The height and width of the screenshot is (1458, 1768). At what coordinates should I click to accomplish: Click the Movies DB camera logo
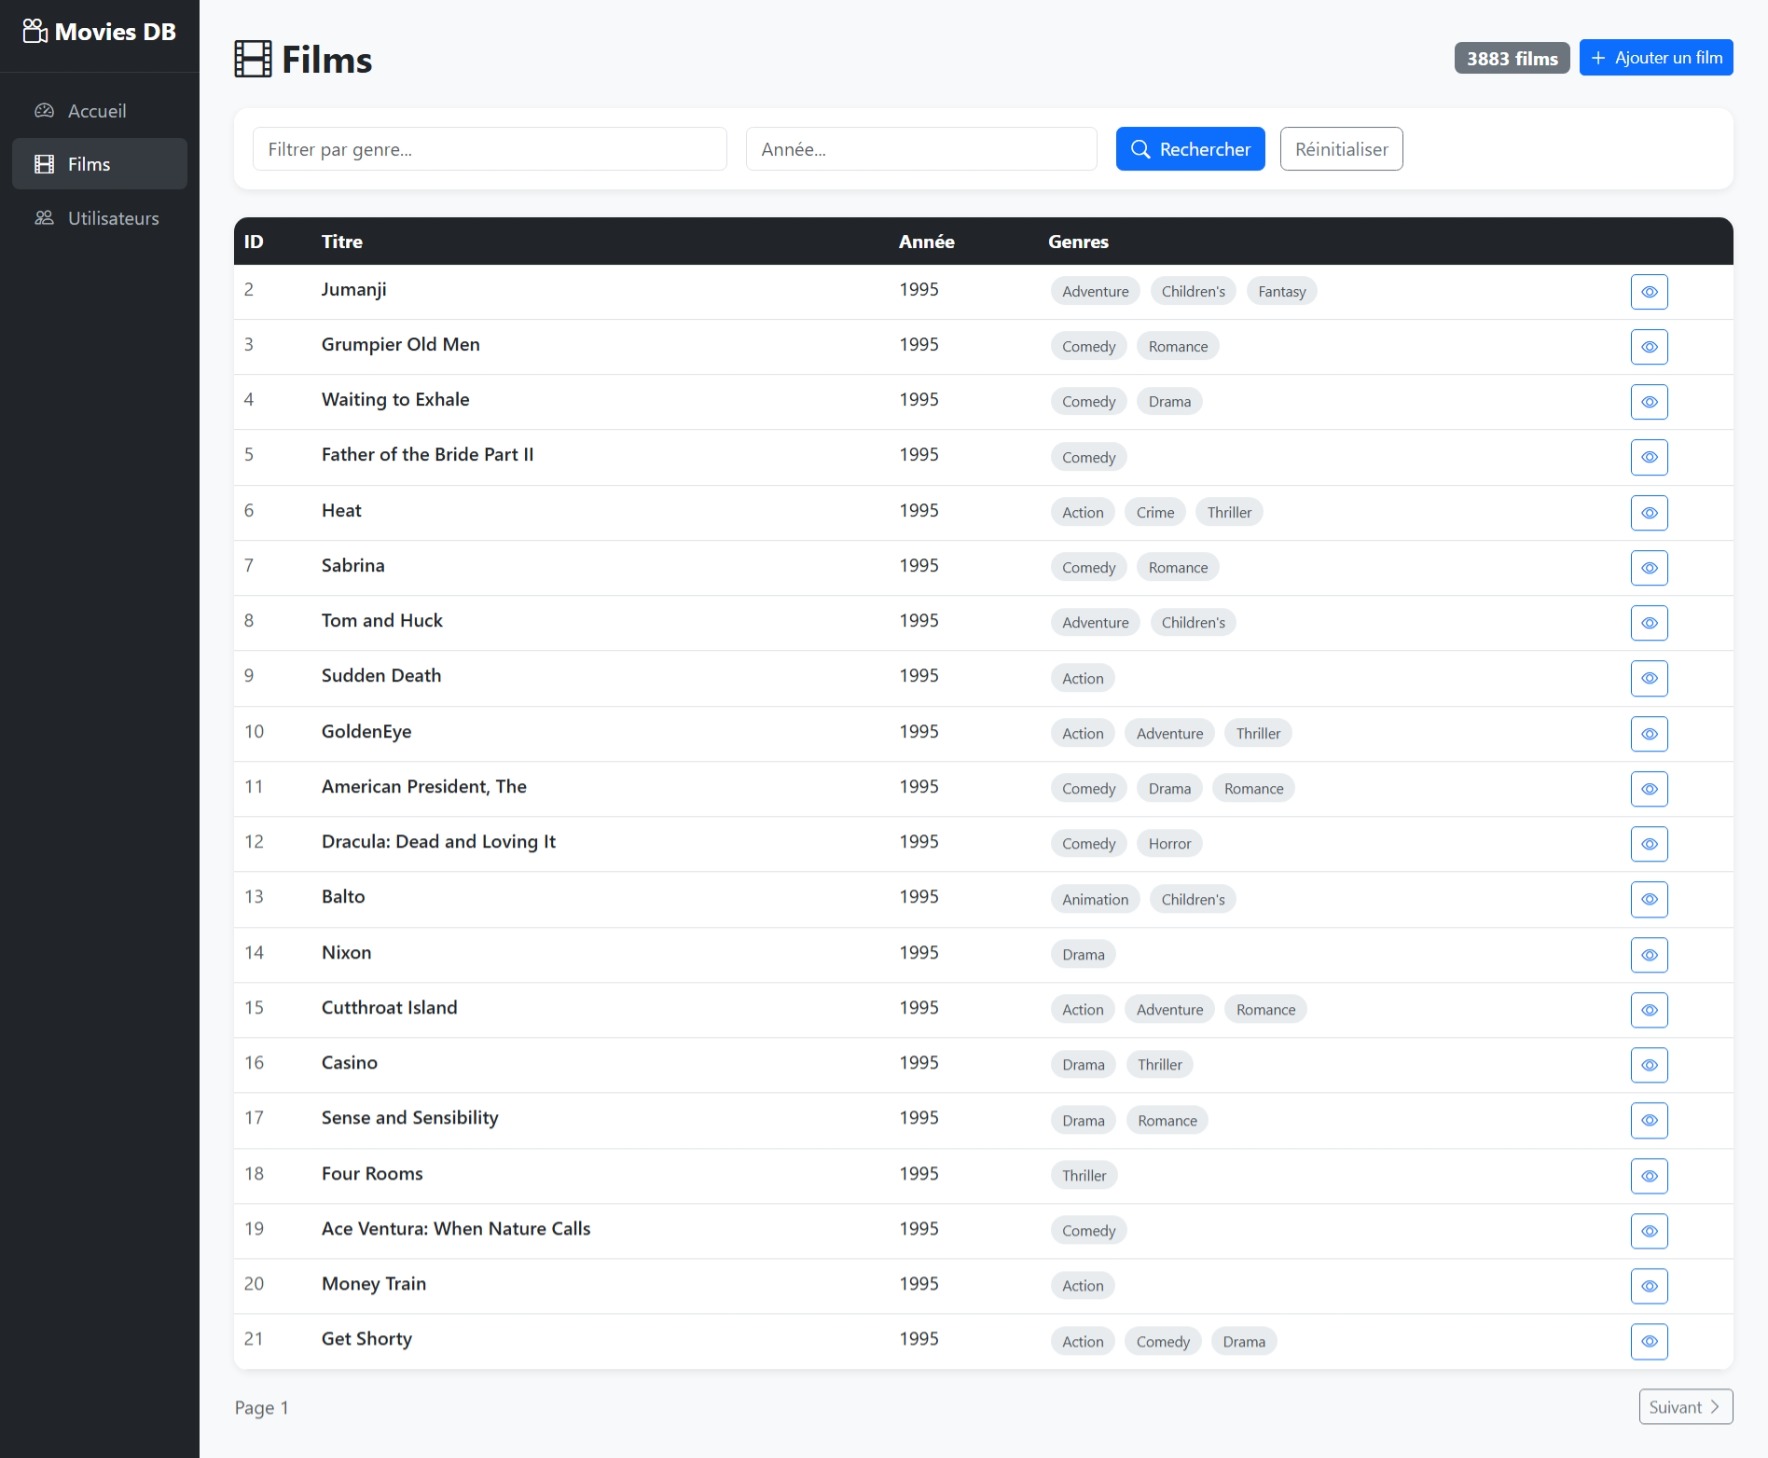pyautogui.click(x=35, y=31)
